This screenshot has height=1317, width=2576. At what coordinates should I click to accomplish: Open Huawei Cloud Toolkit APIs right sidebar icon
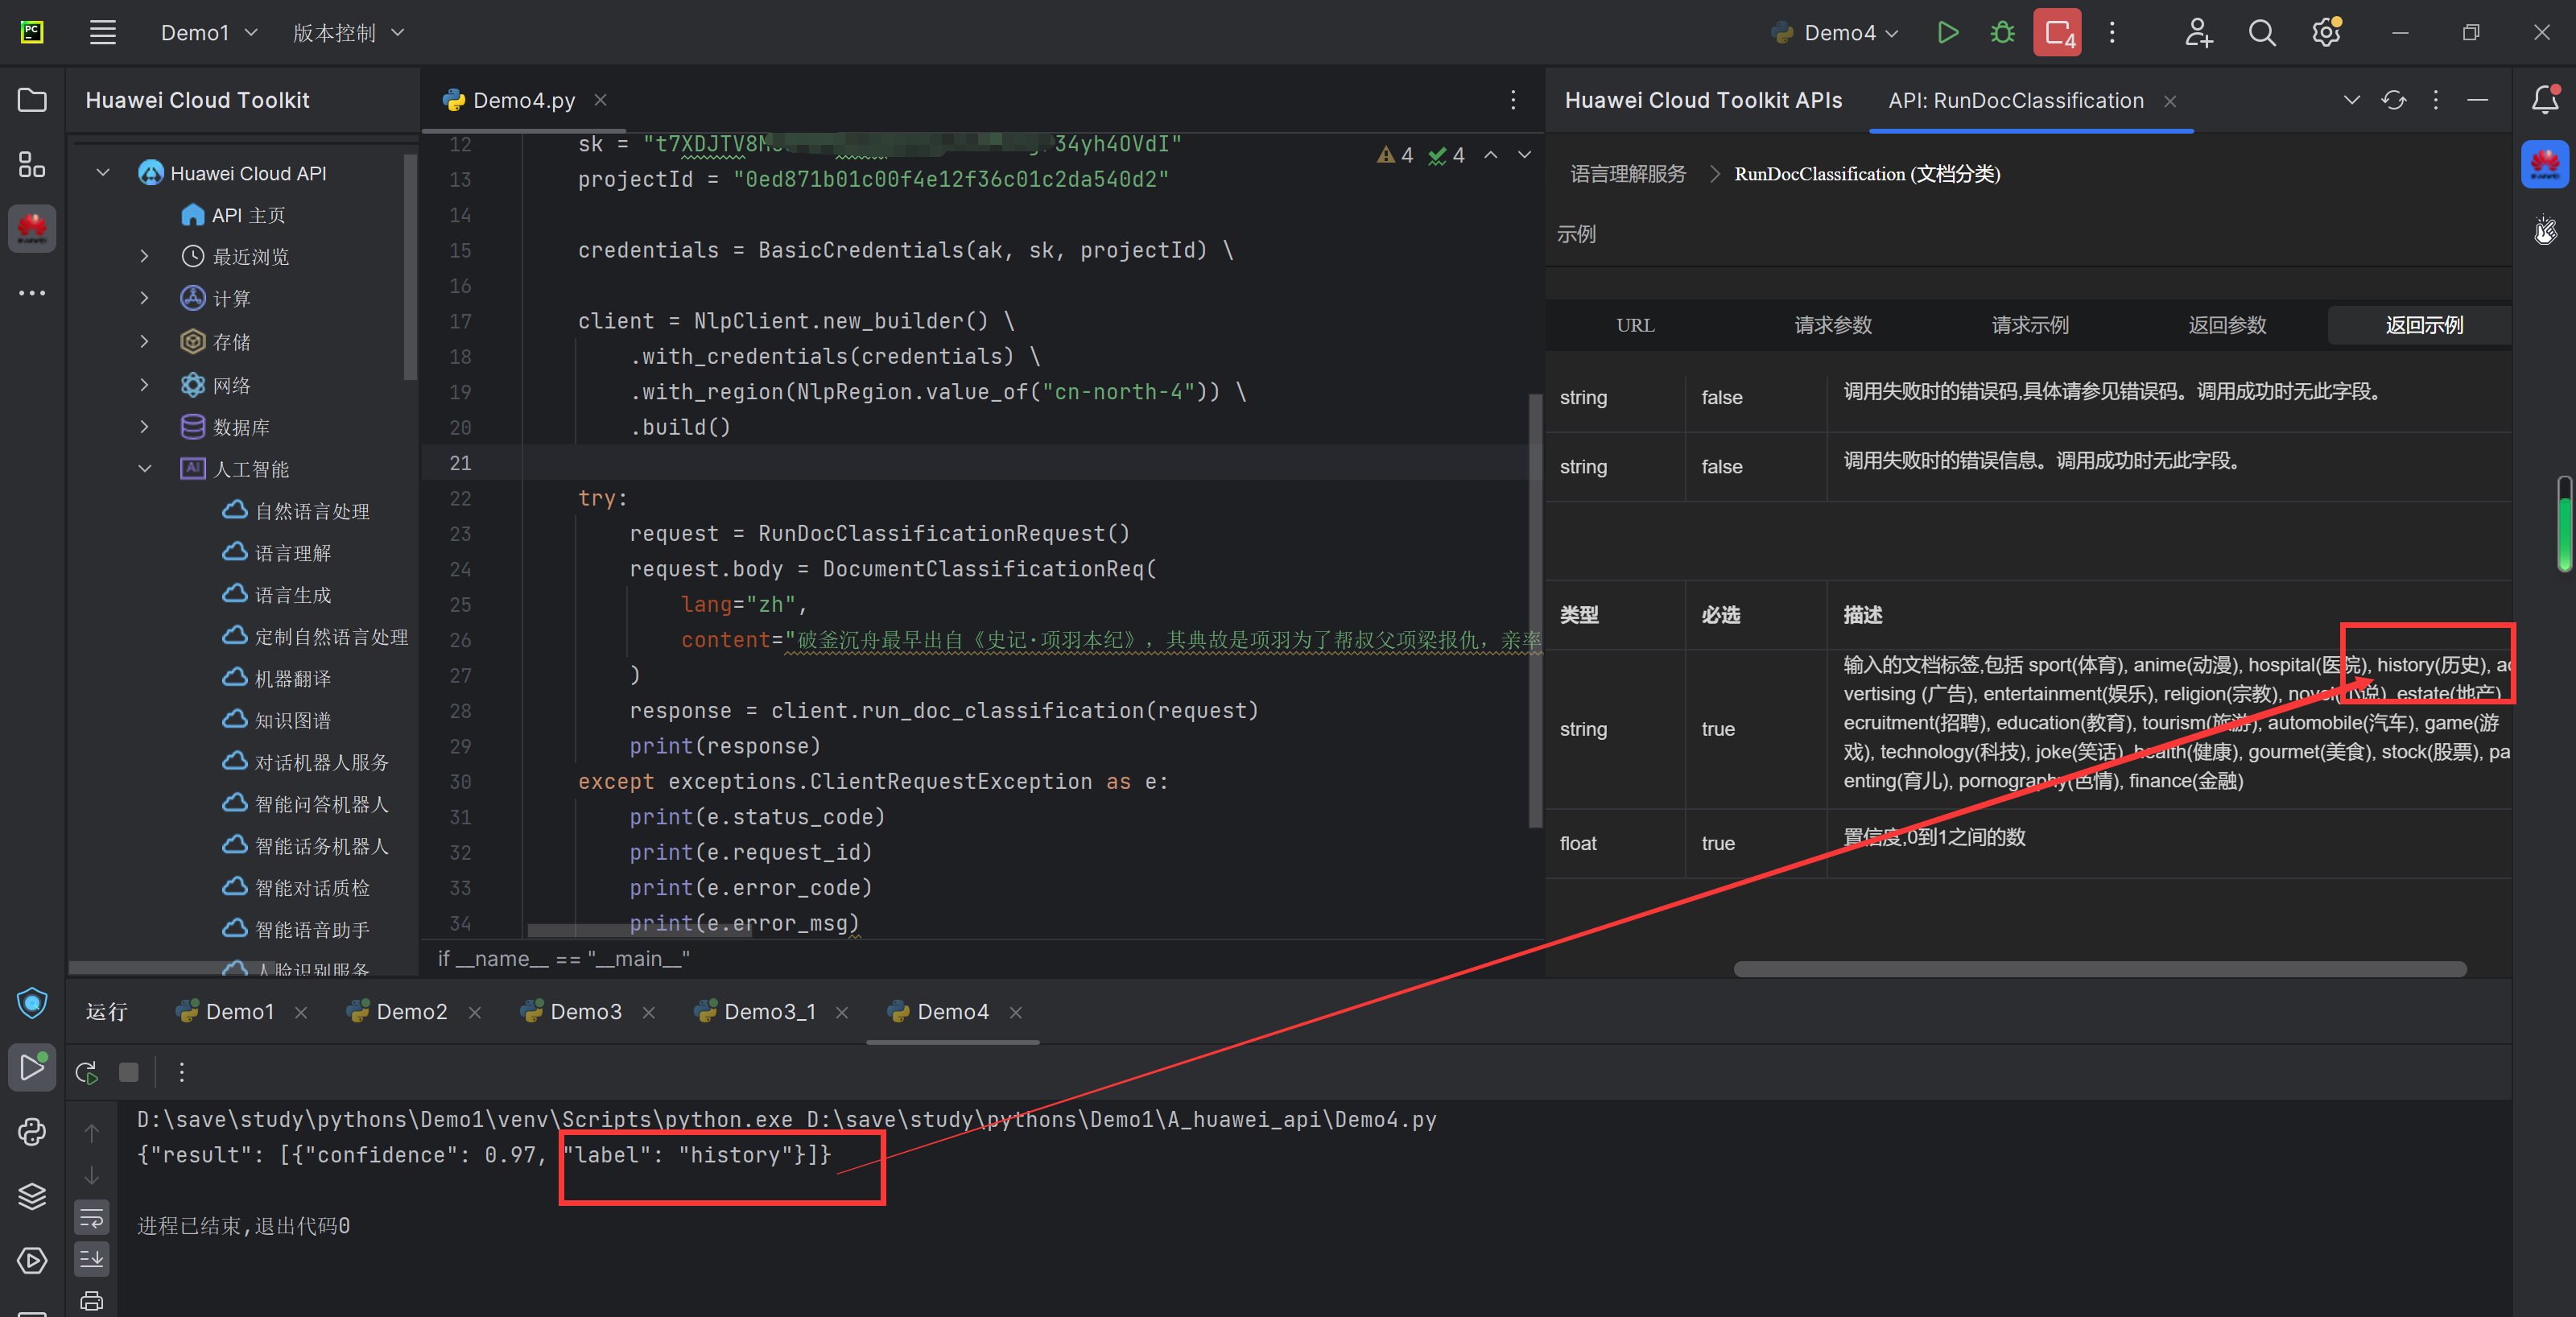pyautogui.click(x=2545, y=164)
